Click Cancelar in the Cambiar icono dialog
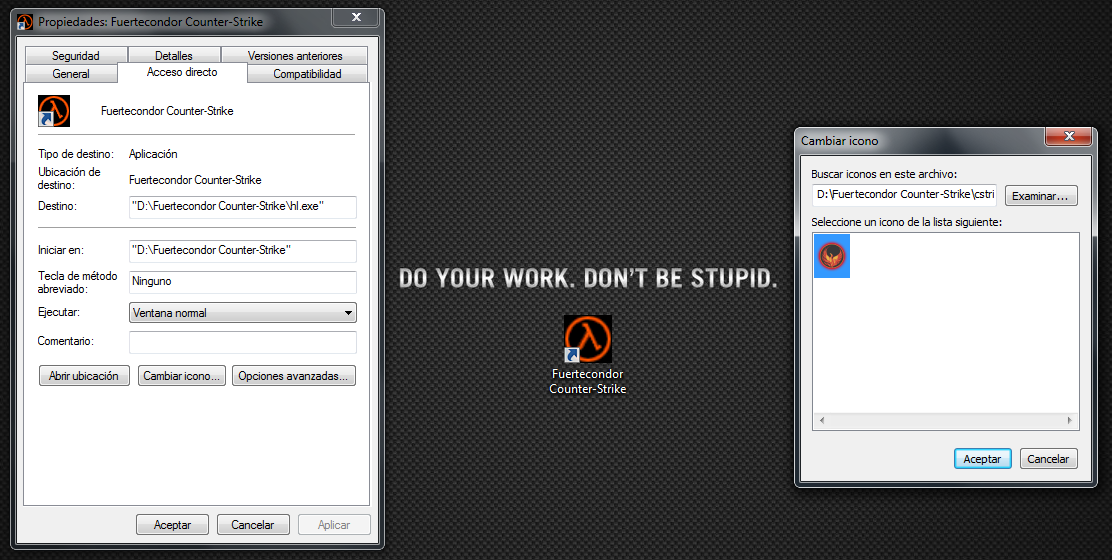The width and height of the screenshot is (1112, 560). point(1048,459)
